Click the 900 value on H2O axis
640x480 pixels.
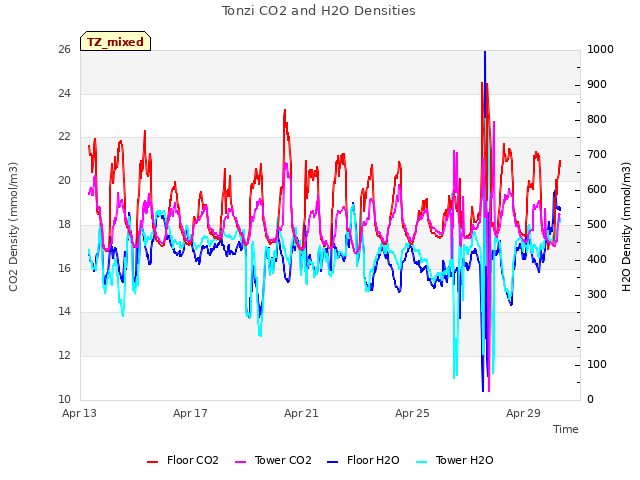[597, 84]
